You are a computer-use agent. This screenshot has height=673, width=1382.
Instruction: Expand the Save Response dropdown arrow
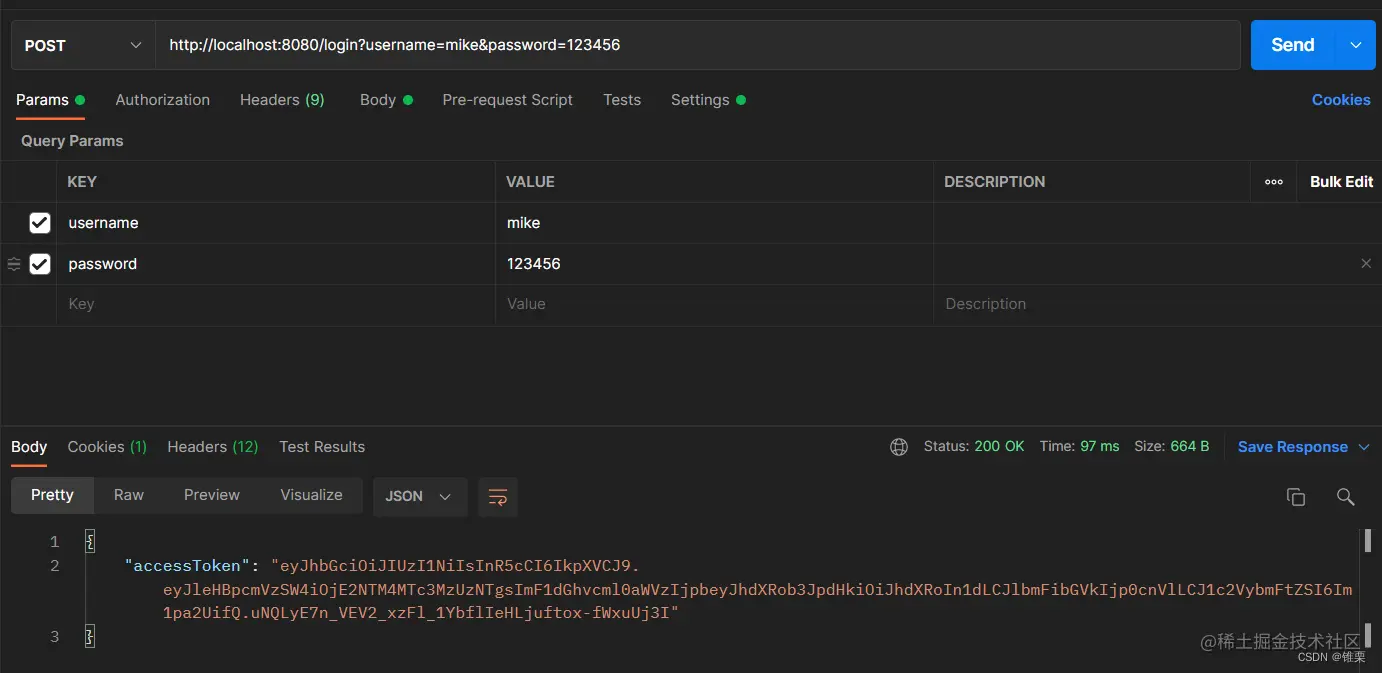(1364, 447)
